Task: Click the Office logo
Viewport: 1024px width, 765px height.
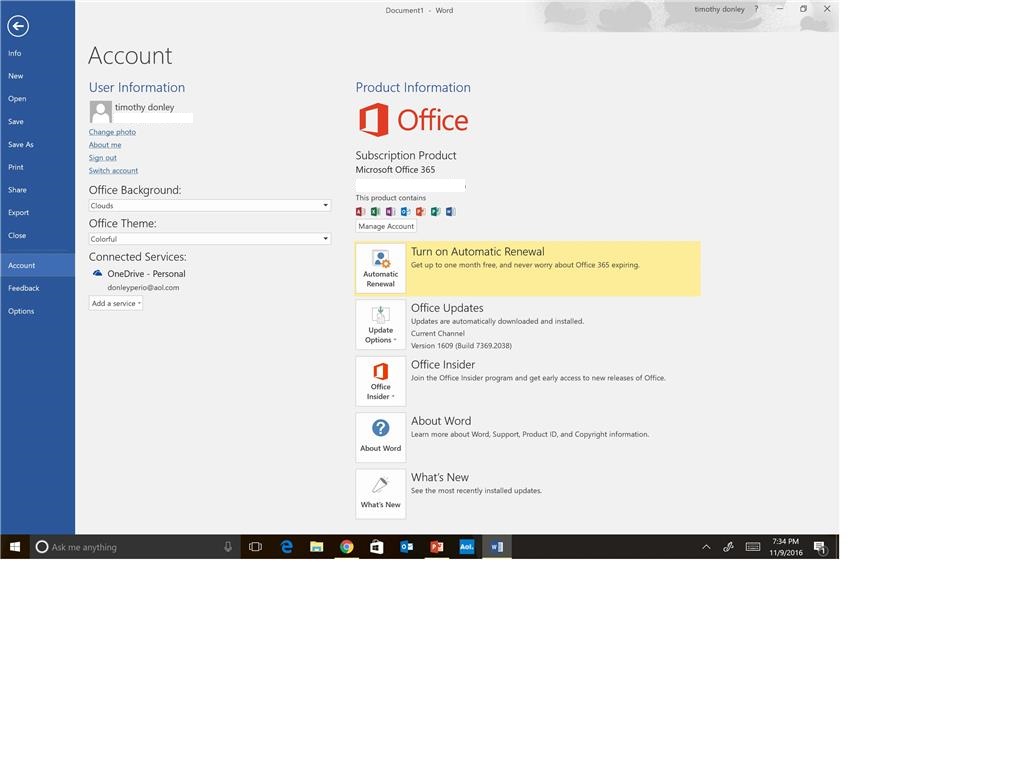Action: click(x=413, y=120)
